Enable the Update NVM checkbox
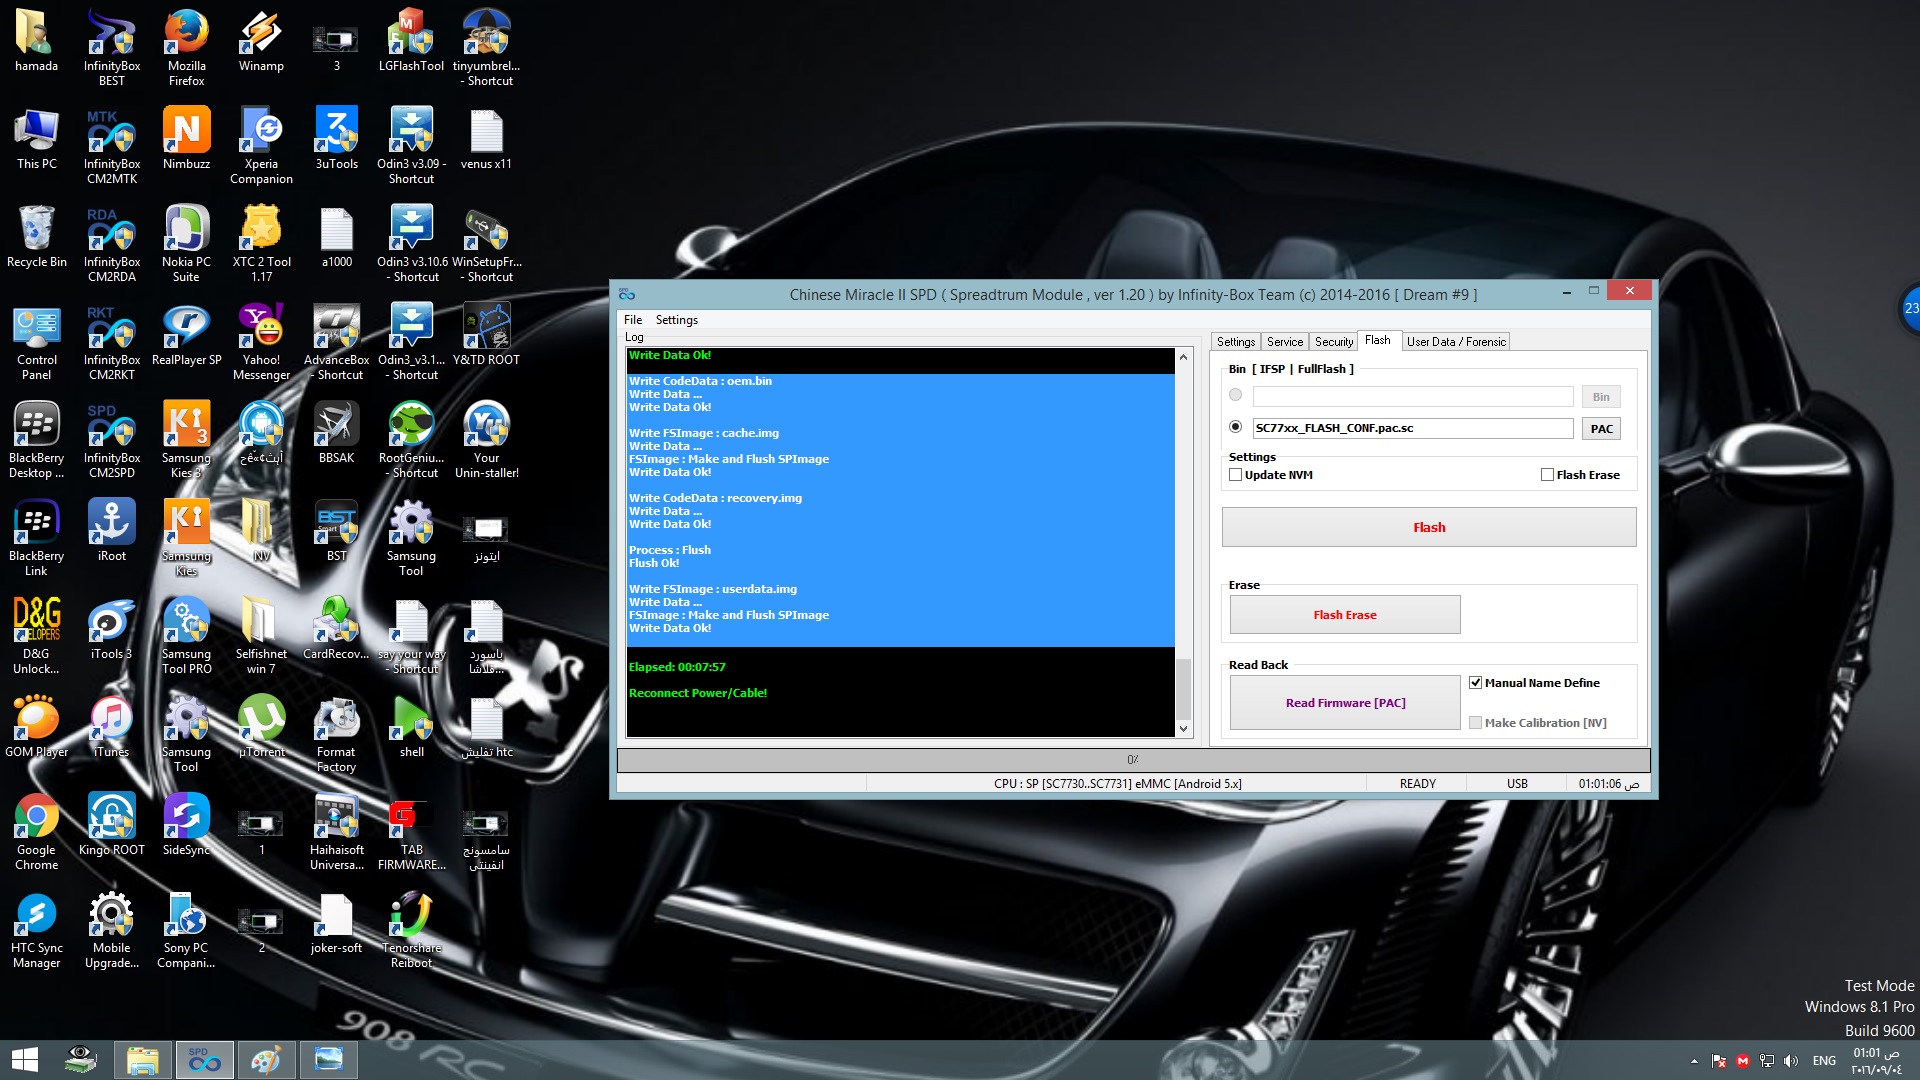Viewport: 1920px width, 1080px height. (1236, 475)
